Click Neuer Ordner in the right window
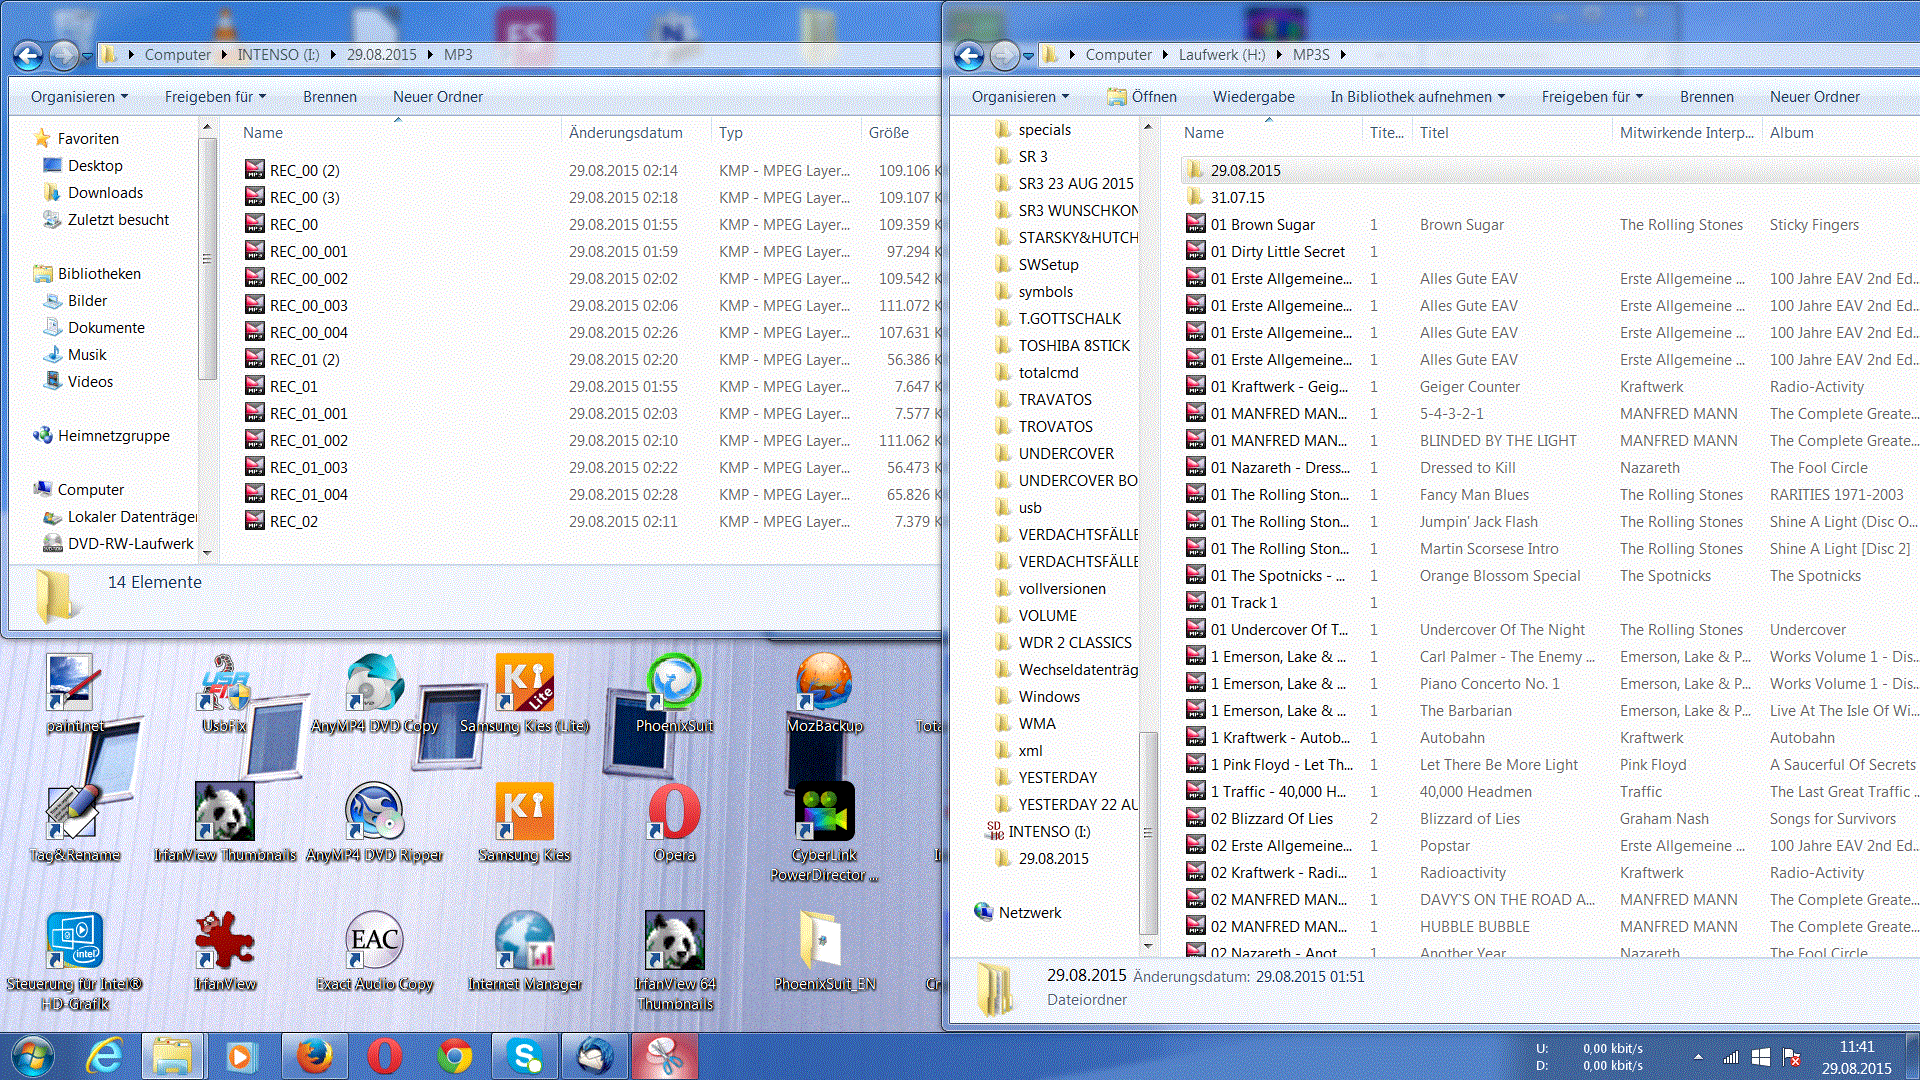 tap(1814, 97)
